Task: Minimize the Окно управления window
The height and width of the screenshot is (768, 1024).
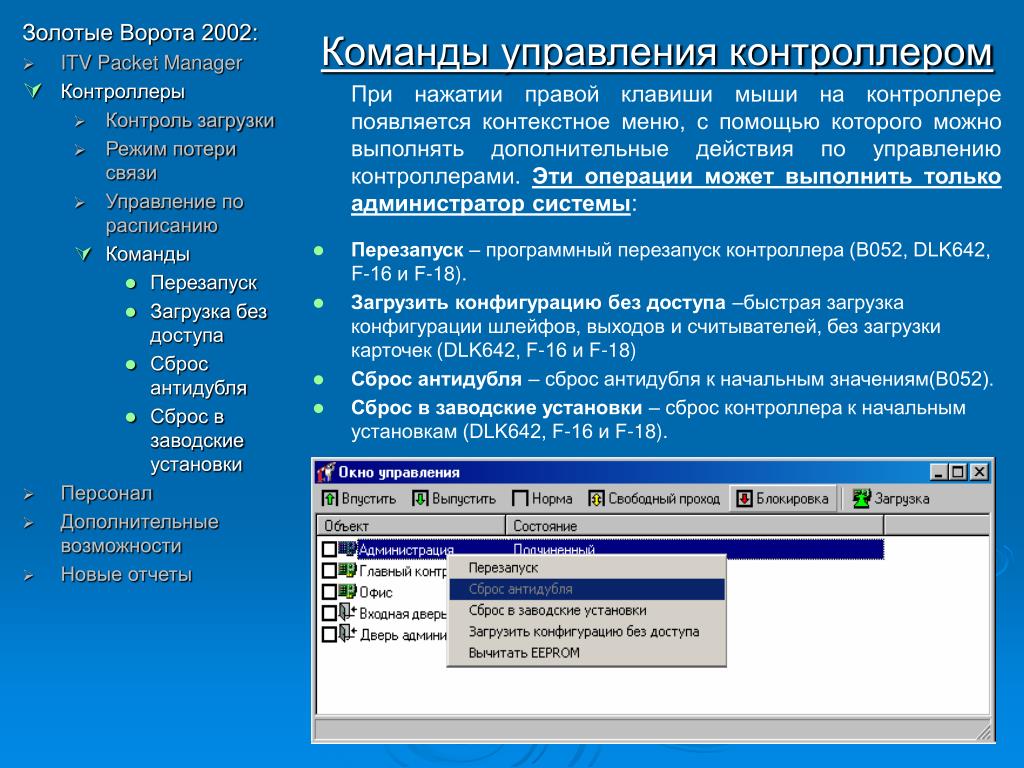Action: click(938, 472)
